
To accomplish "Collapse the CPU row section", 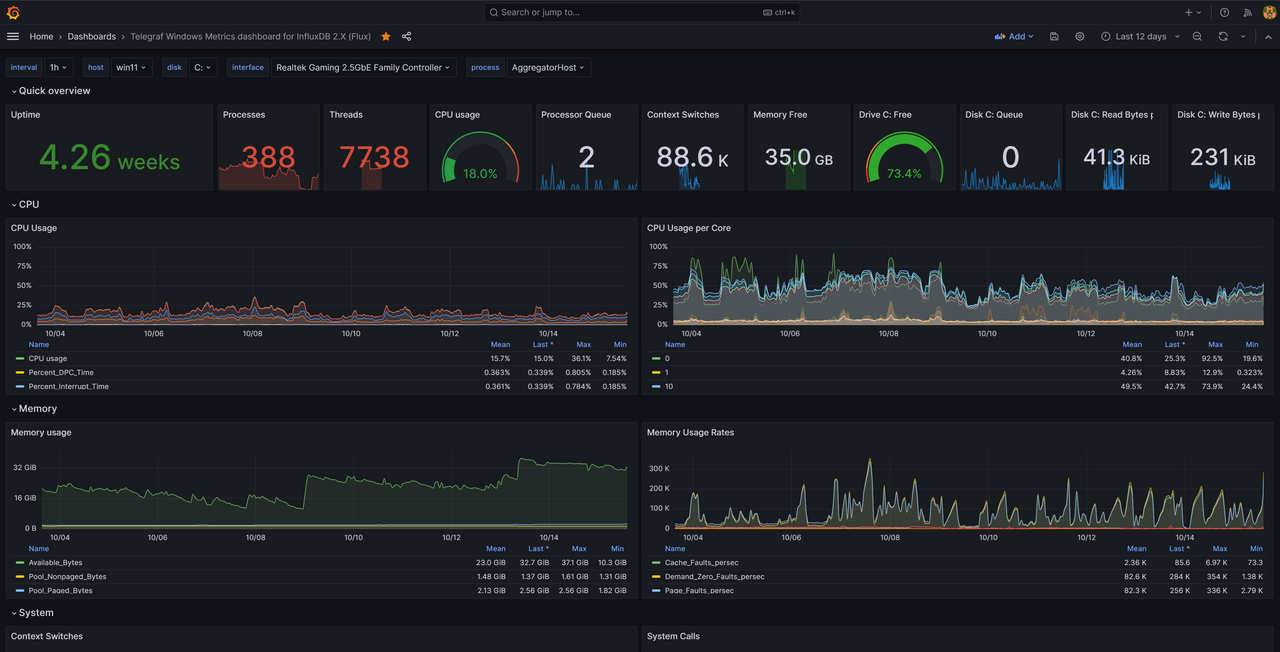I will coord(29,205).
